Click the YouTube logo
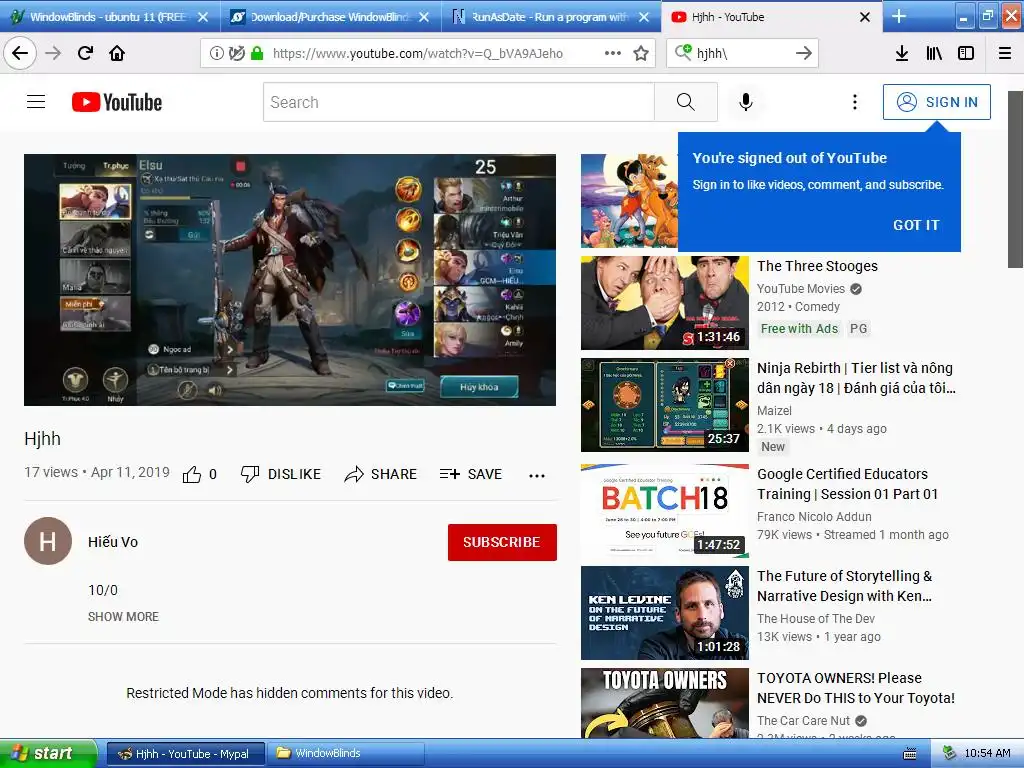This screenshot has height=768, width=1024. [x=117, y=102]
